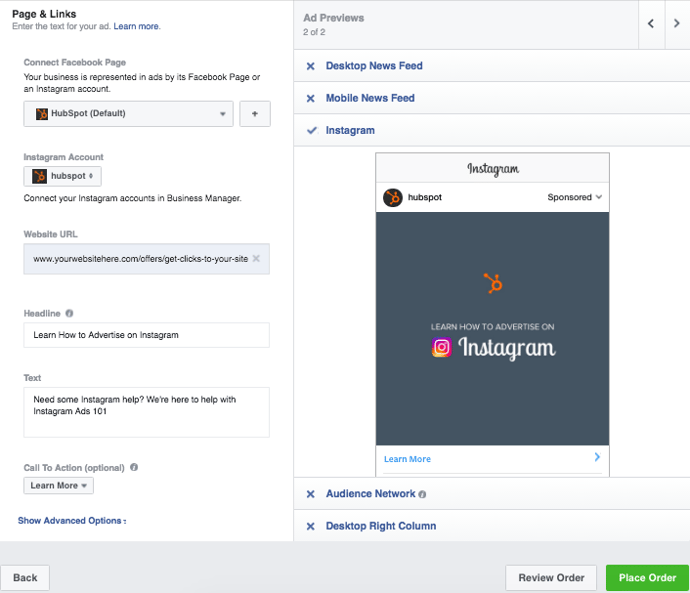
Task: Open Learn More call to action dropdown
Action: click(59, 486)
